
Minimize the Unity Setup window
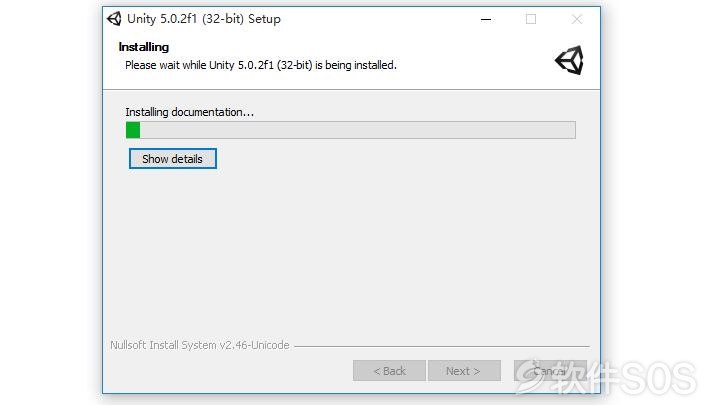(486, 19)
